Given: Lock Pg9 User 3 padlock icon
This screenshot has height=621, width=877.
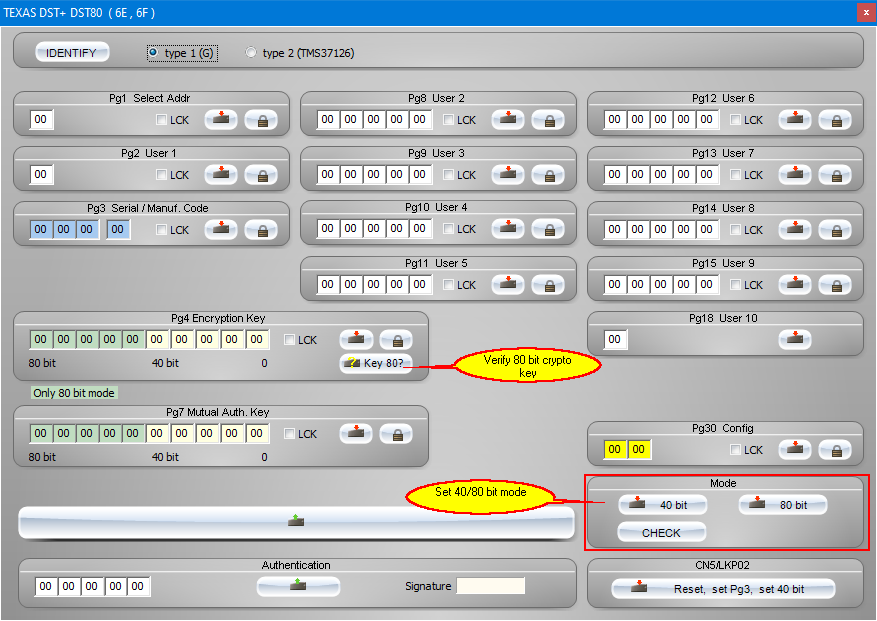Looking at the screenshot, I should (x=549, y=175).
